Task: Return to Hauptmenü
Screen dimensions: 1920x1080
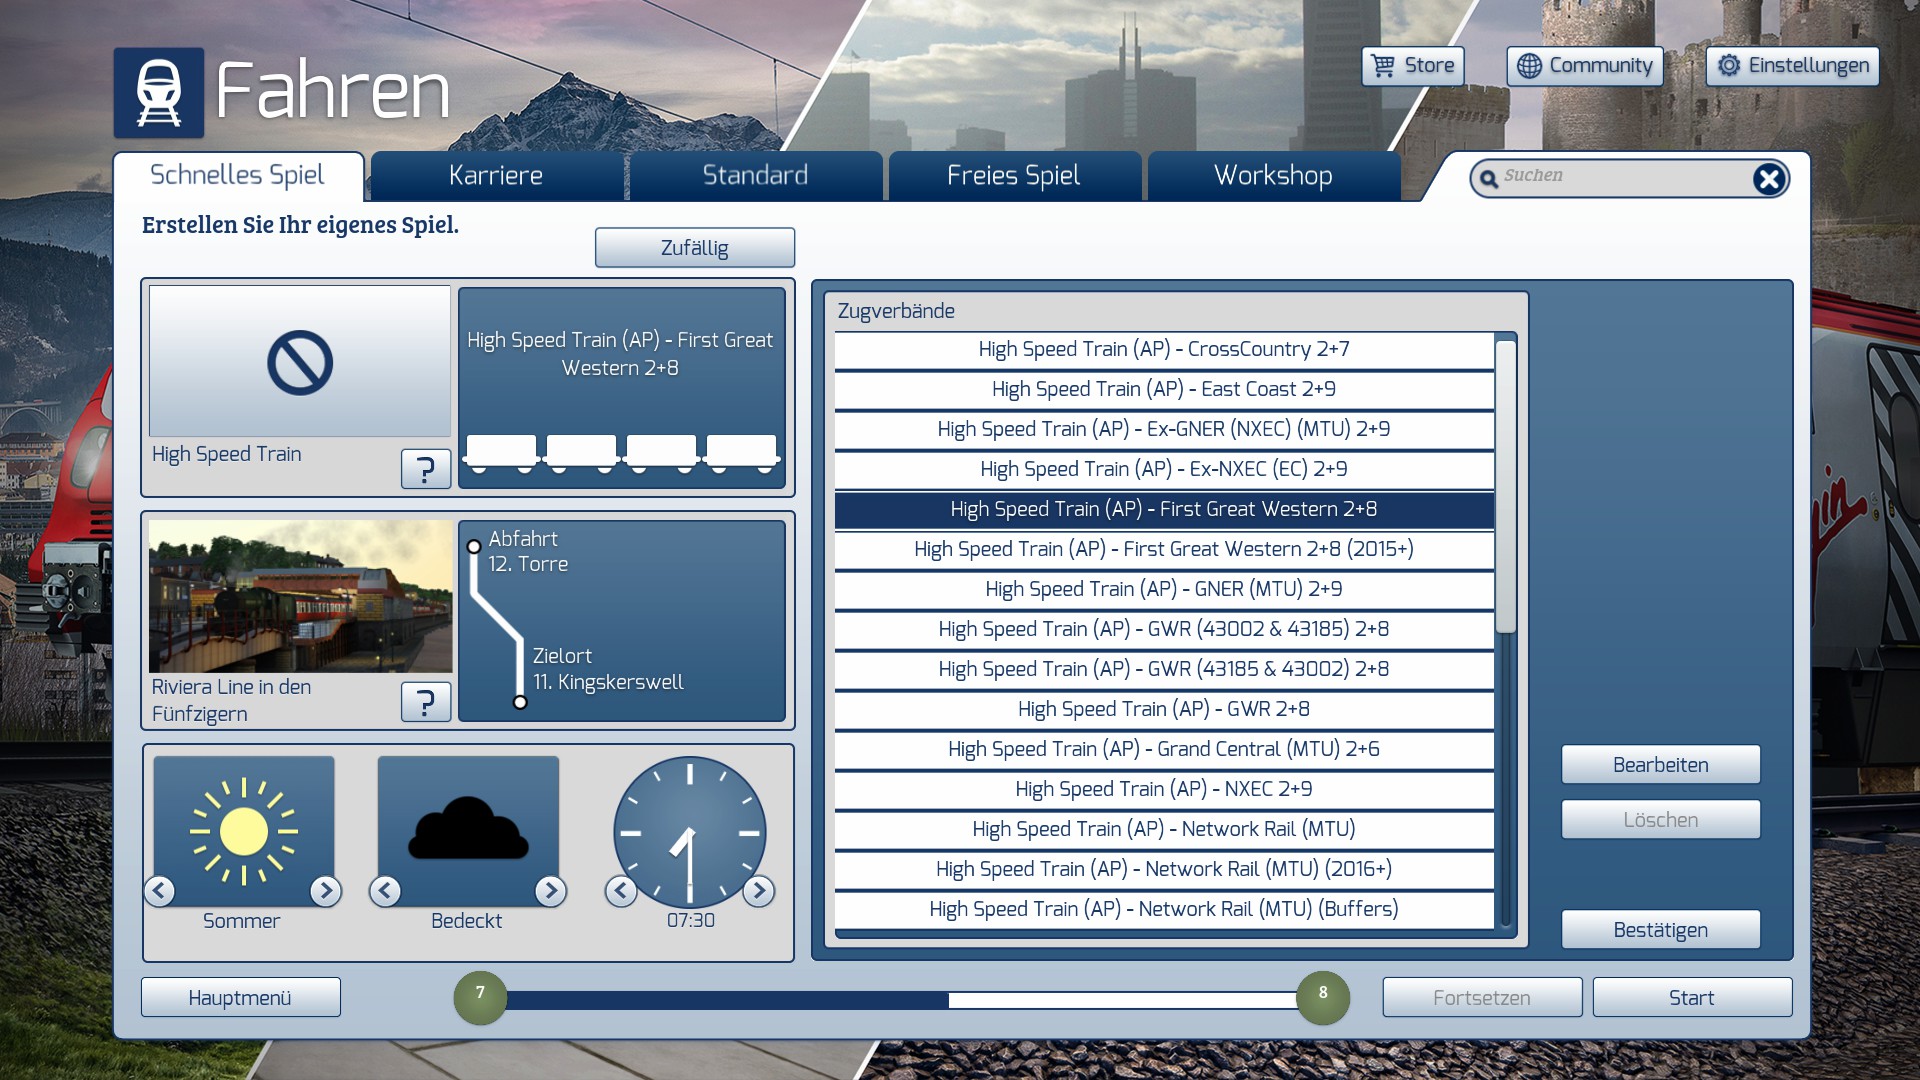Action: pos(240,998)
